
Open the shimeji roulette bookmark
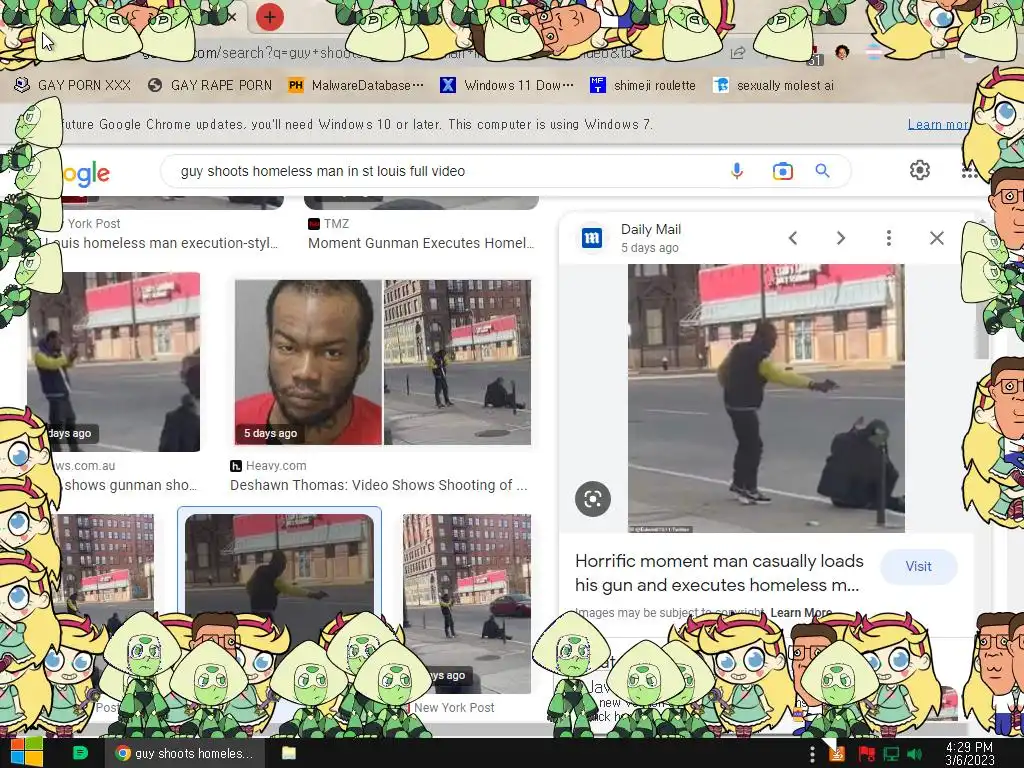[643, 85]
